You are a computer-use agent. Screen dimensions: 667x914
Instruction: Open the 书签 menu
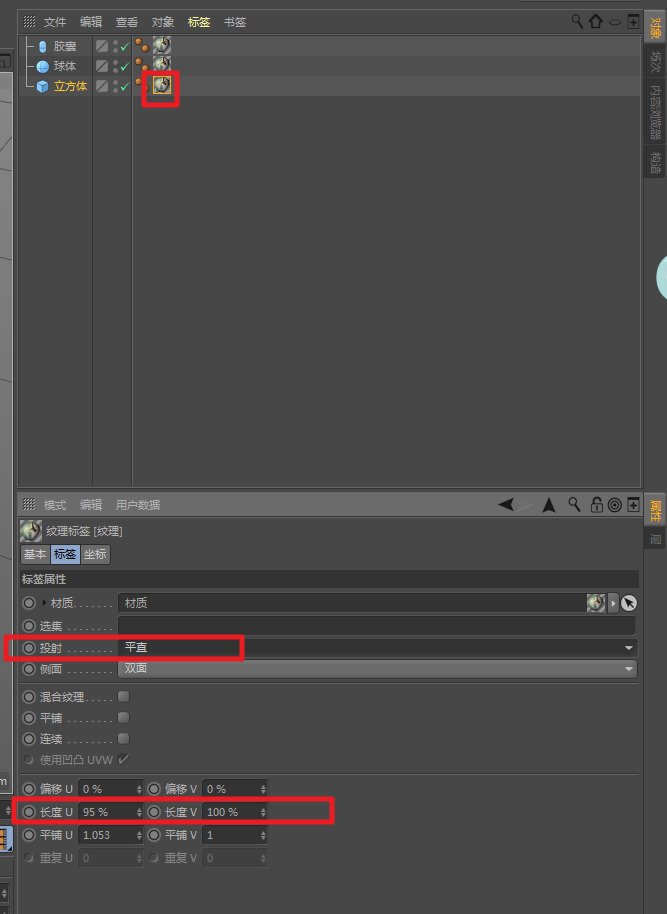235,22
